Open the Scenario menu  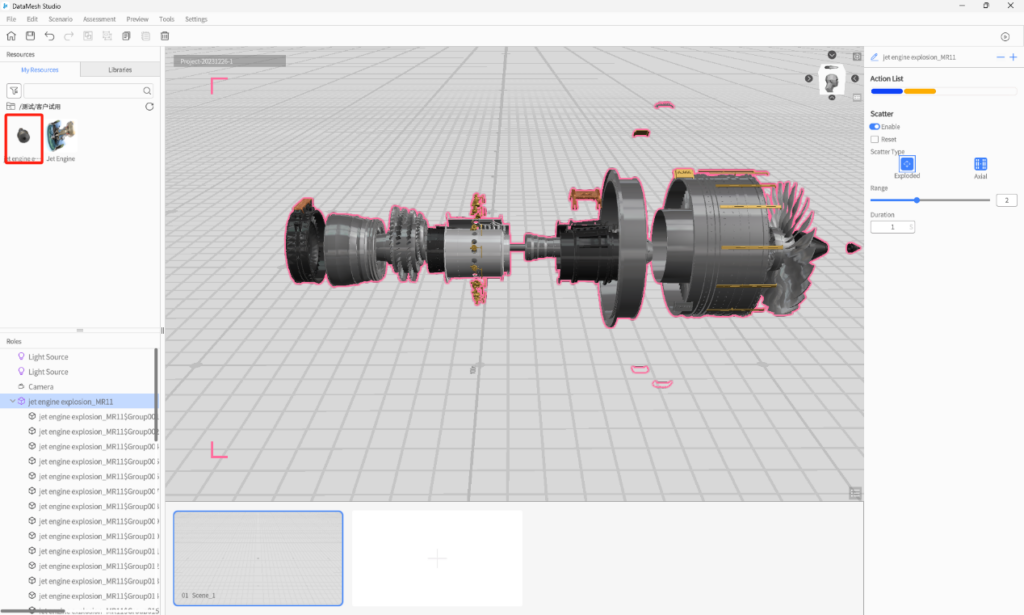click(x=60, y=19)
